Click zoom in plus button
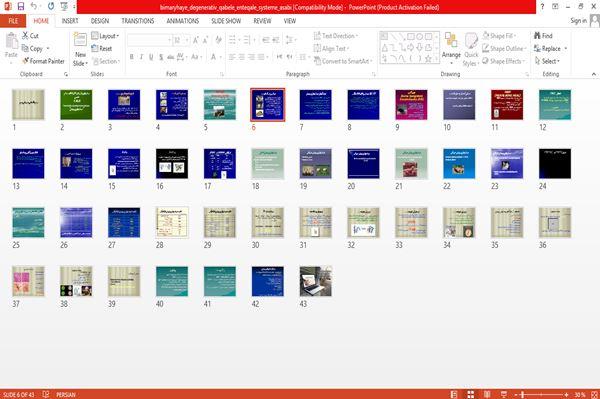Screen dimensions: 600x399 coord(566,395)
